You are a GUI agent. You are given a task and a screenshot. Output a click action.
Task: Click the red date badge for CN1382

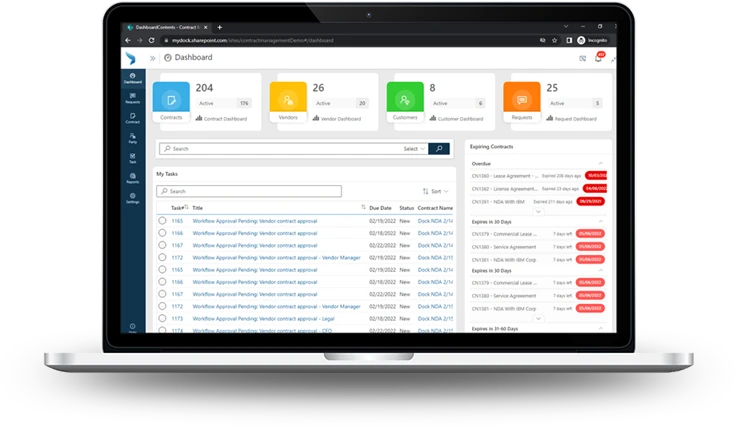pos(595,188)
